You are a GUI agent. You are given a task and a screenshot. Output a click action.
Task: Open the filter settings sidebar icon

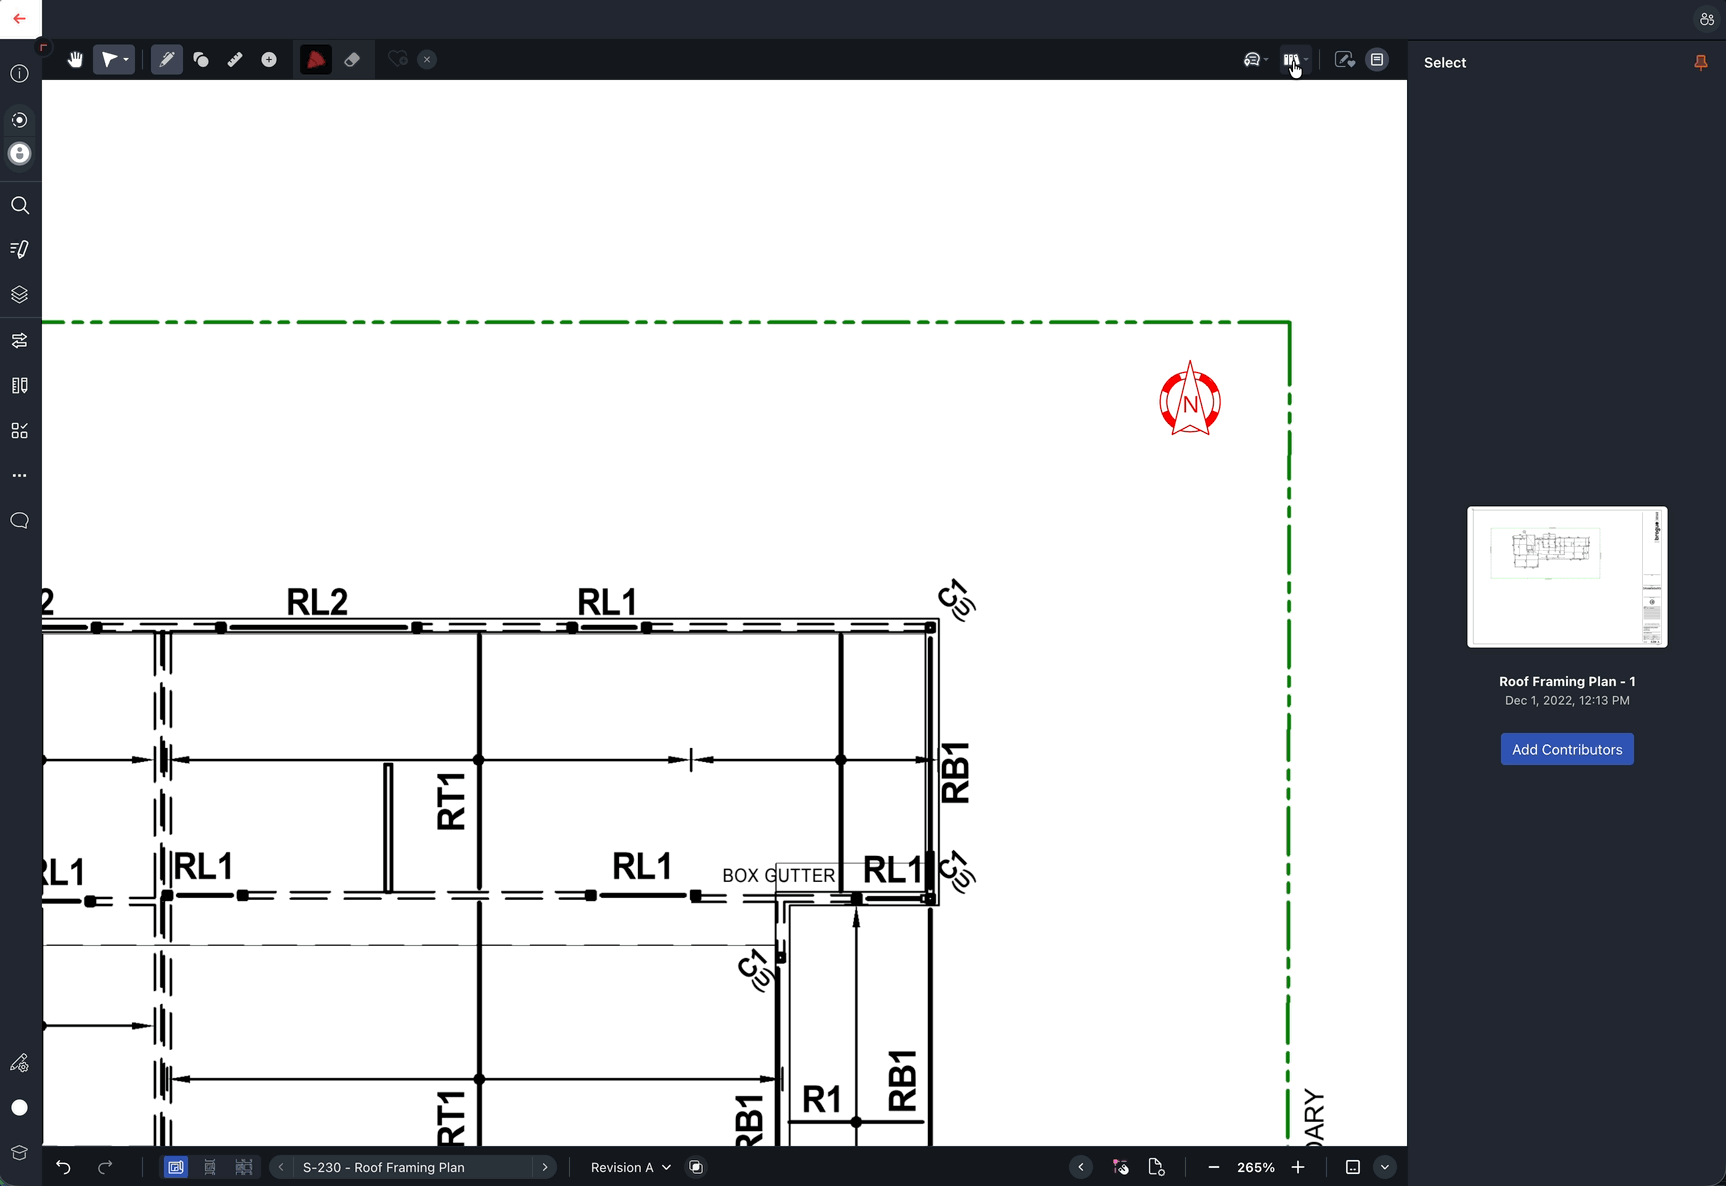coord(20,341)
